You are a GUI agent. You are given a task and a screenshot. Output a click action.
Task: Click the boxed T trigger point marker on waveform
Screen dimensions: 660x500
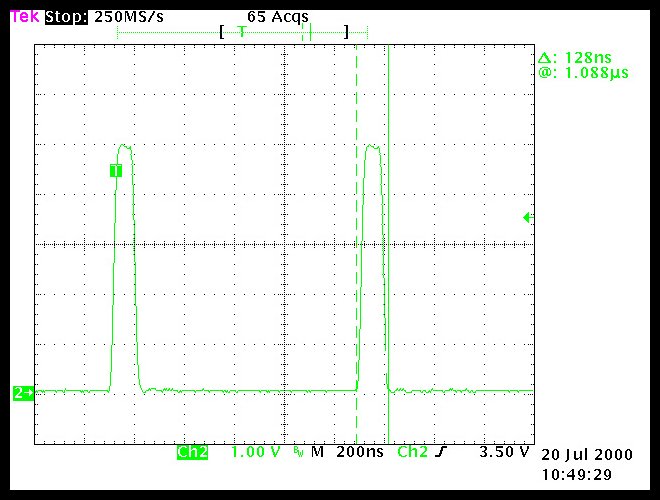pos(116,170)
